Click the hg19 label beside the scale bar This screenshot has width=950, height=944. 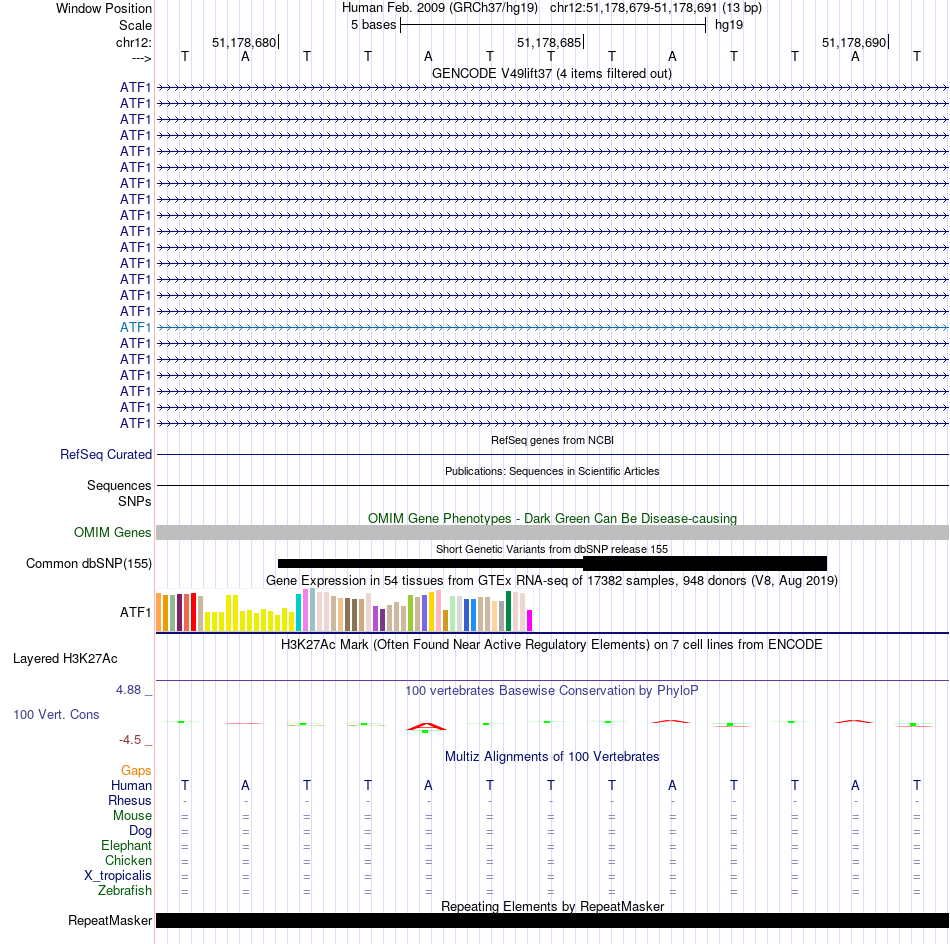pyautogui.click(x=729, y=25)
